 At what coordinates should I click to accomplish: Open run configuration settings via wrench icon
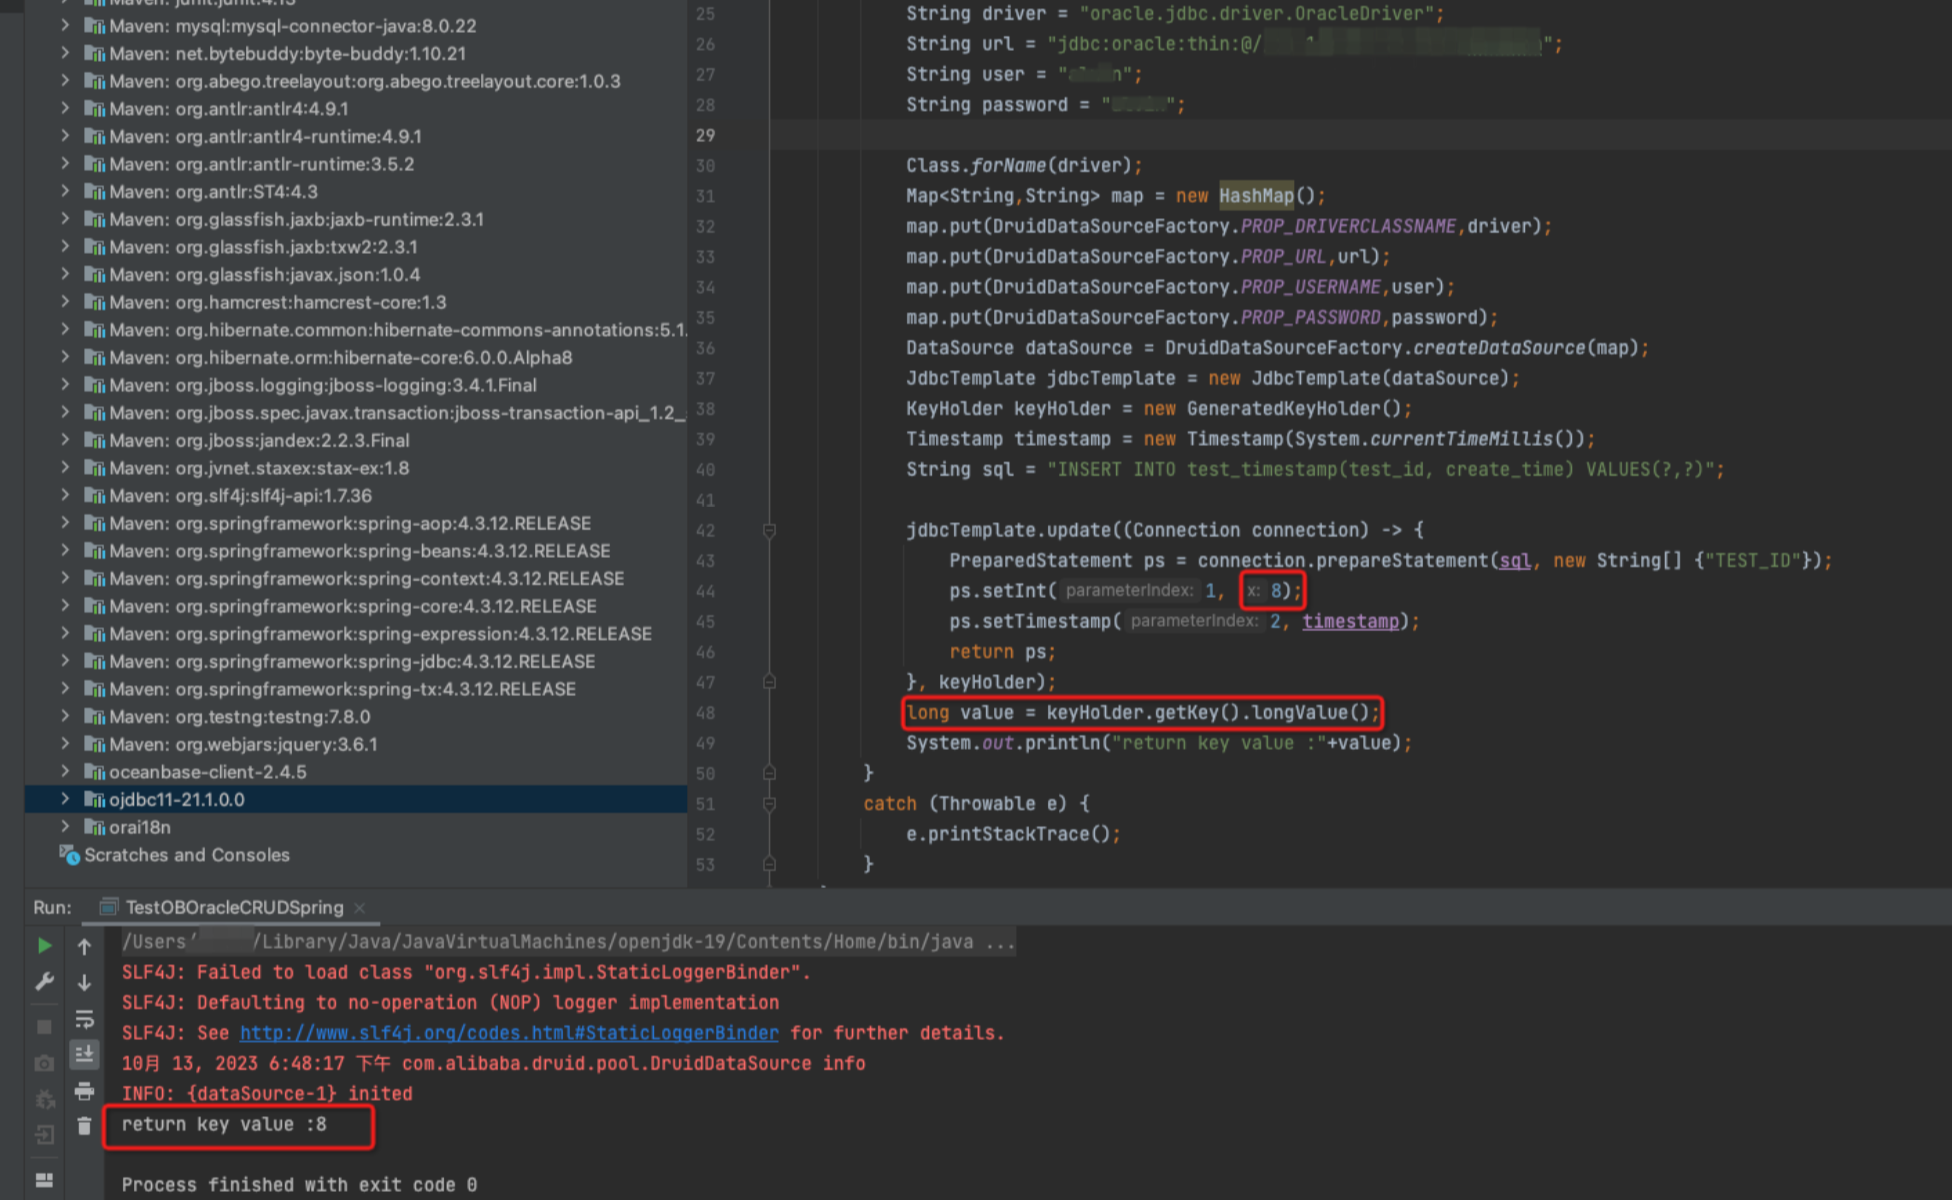[45, 981]
